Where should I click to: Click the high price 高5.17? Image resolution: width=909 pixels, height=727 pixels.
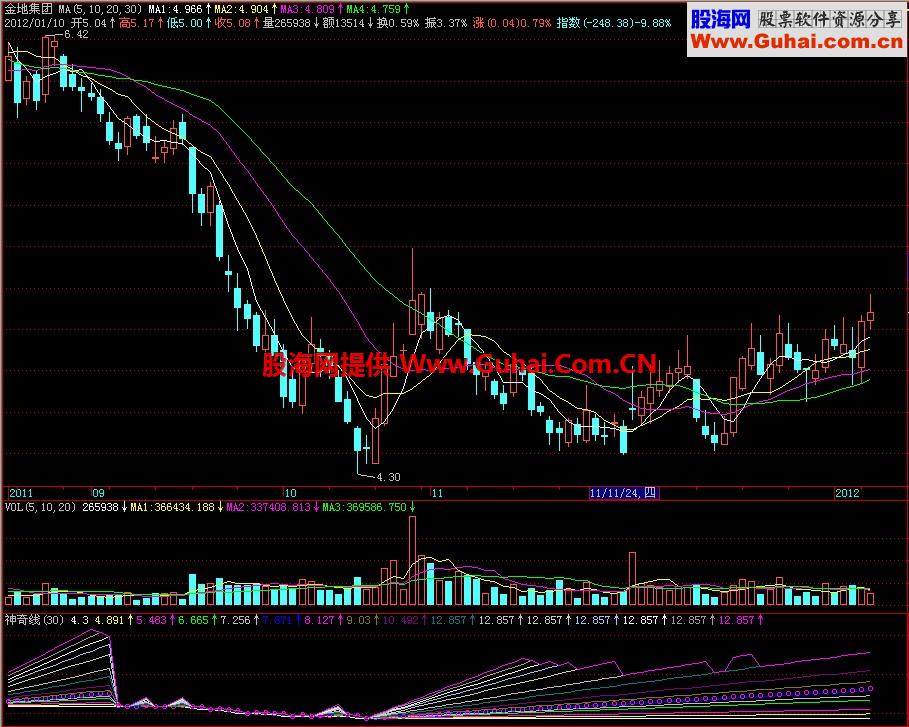[x=137, y=23]
